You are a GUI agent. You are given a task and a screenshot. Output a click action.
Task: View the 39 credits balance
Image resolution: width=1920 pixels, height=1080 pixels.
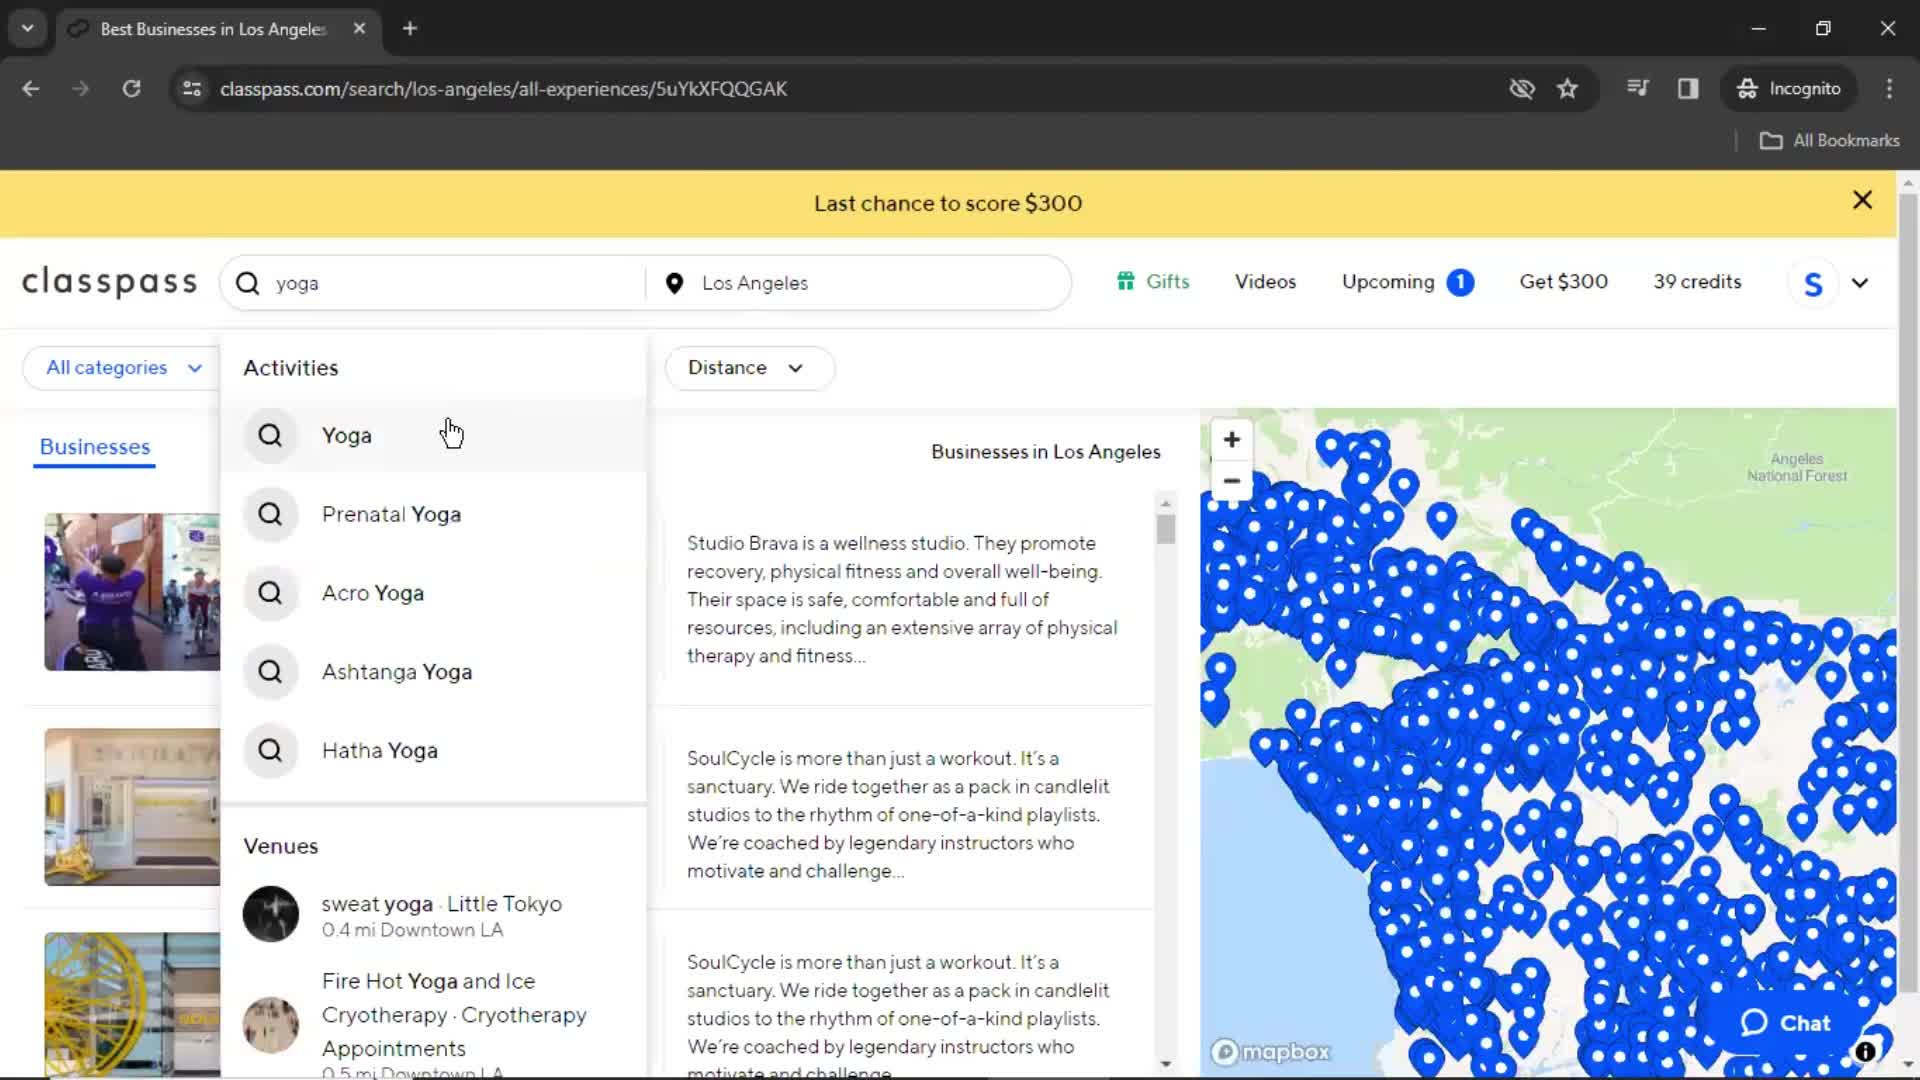click(x=1697, y=282)
